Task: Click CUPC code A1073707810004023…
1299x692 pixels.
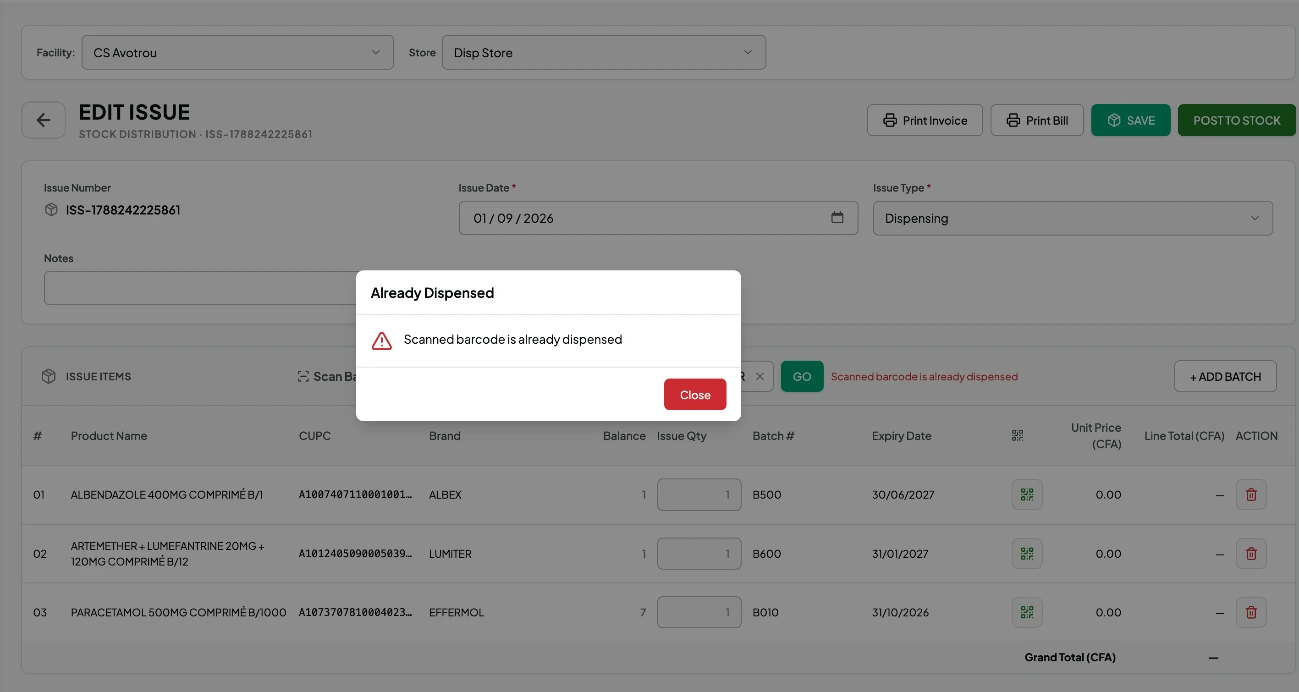Action: point(356,612)
